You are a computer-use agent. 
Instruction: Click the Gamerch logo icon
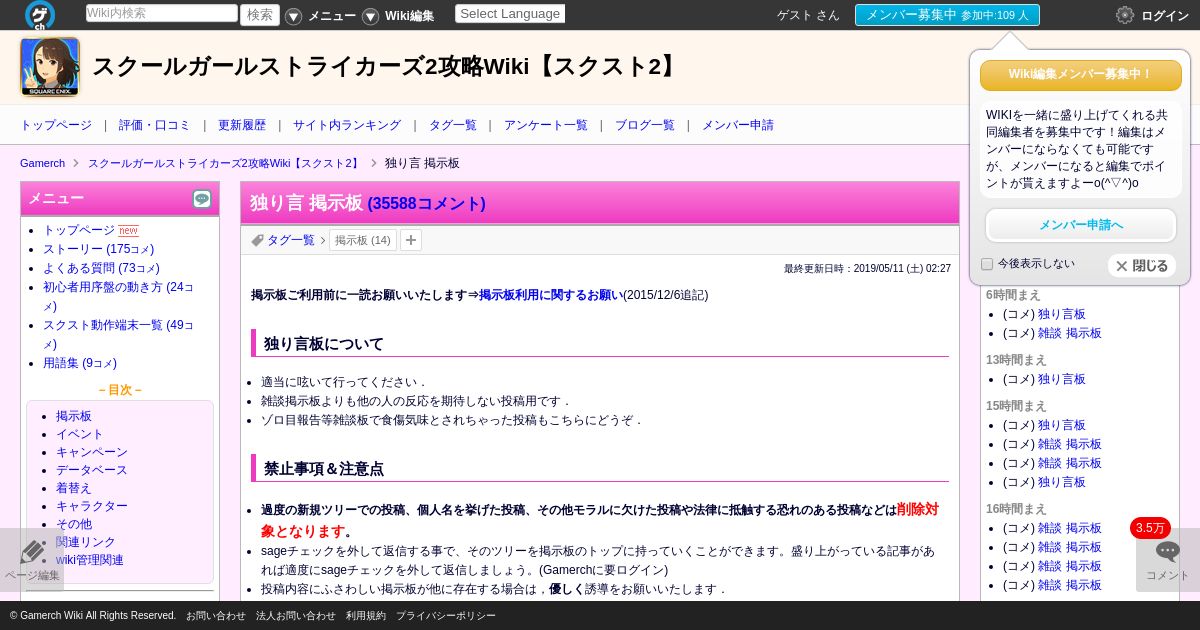tap(40, 15)
